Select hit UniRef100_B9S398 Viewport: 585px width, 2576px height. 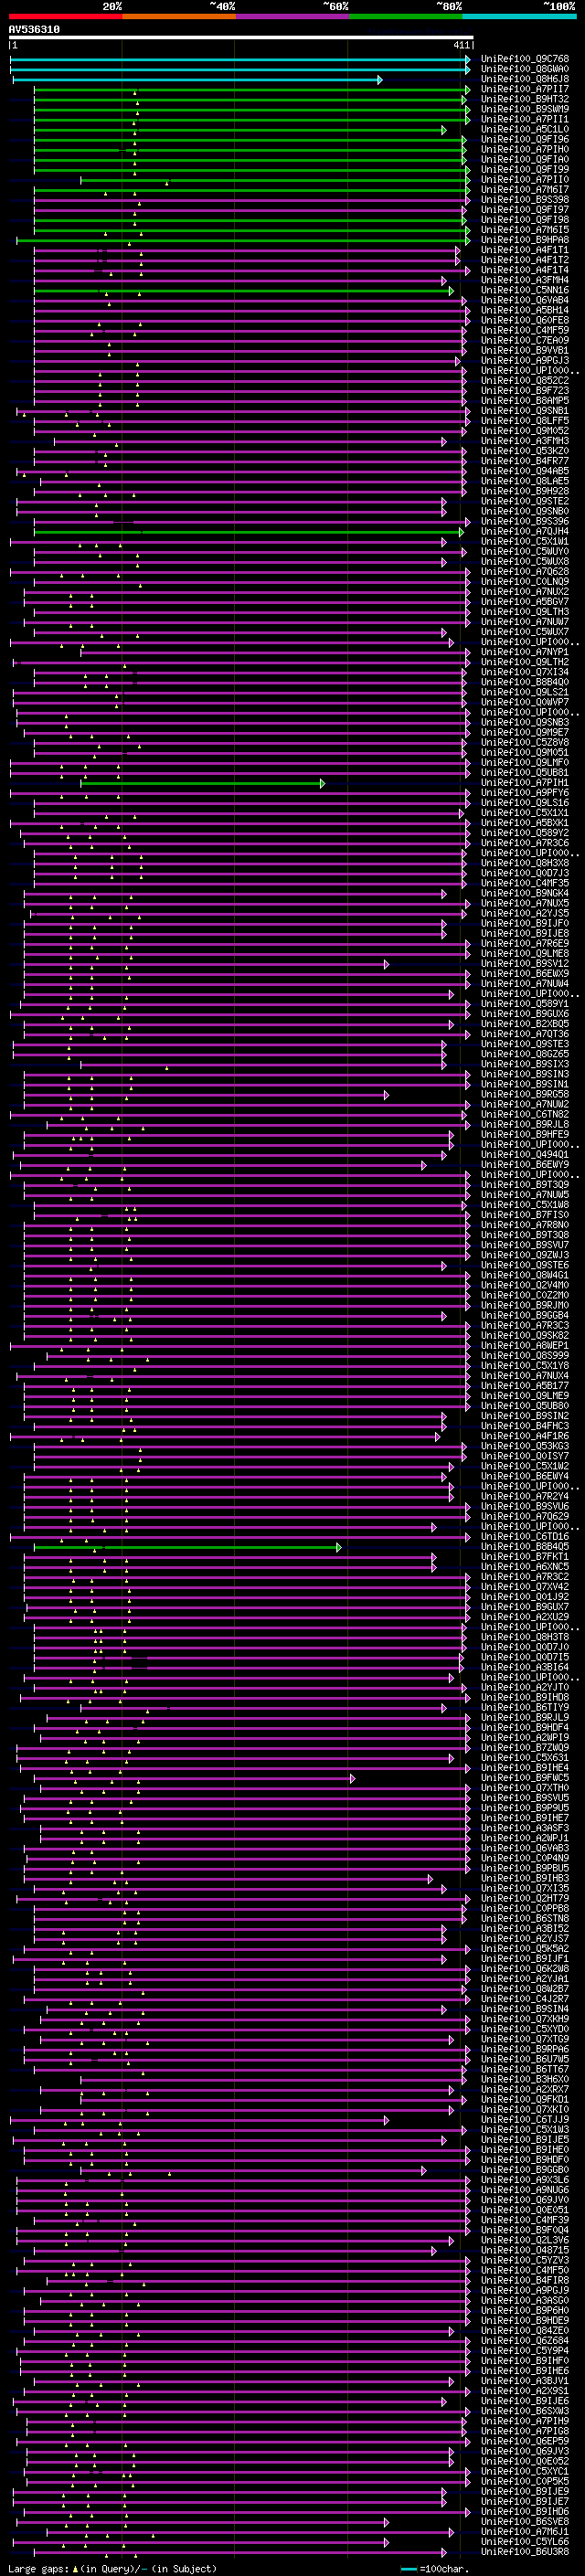pos(525,200)
